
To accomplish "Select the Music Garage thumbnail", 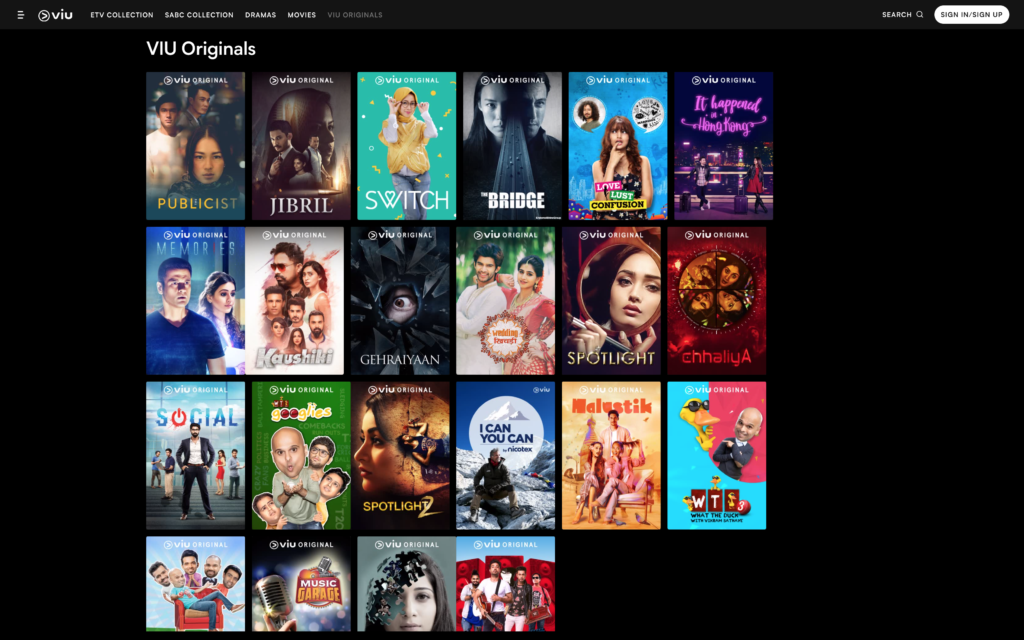I will [x=301, y=585].
